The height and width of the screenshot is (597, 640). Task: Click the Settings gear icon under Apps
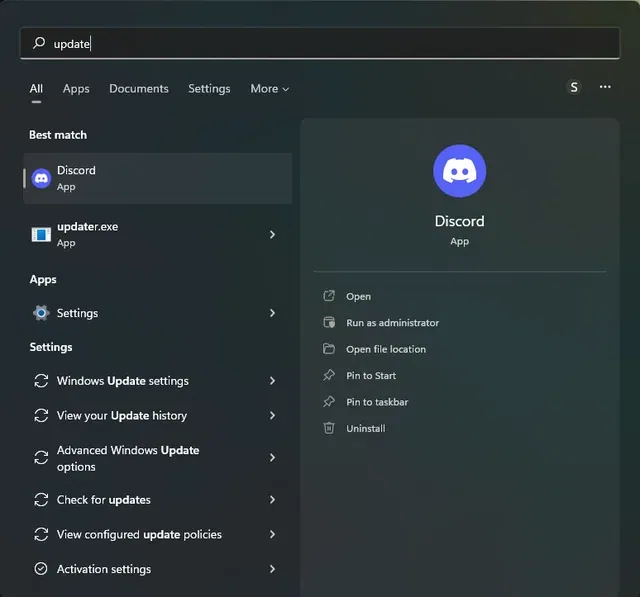[x=41, y=313]
